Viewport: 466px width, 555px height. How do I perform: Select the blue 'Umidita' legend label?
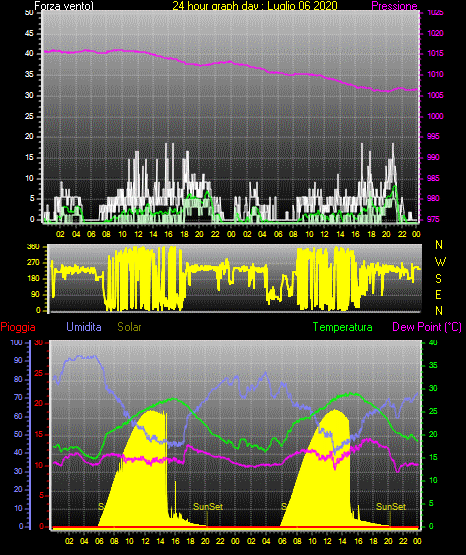click(84, 327)
